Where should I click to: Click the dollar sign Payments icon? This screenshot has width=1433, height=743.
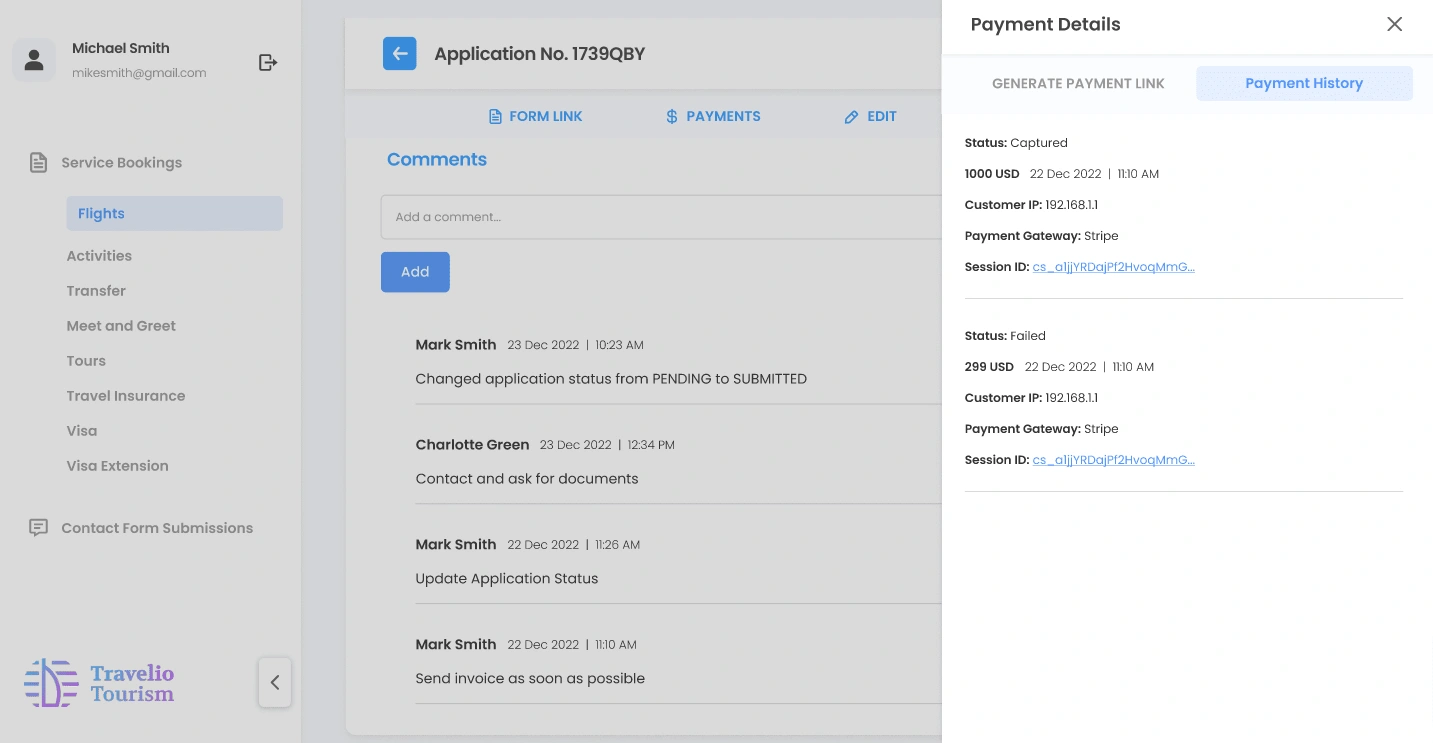pyautogui.click(x=672, y=117)
